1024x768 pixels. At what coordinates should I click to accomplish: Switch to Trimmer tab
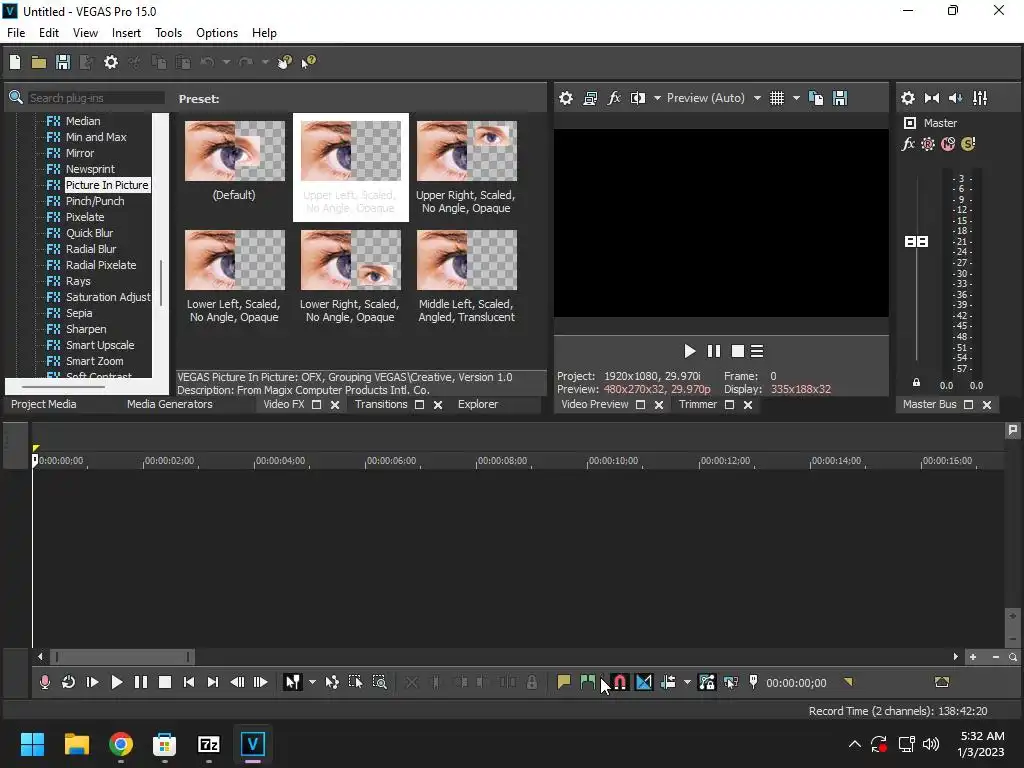coord(697,404)
